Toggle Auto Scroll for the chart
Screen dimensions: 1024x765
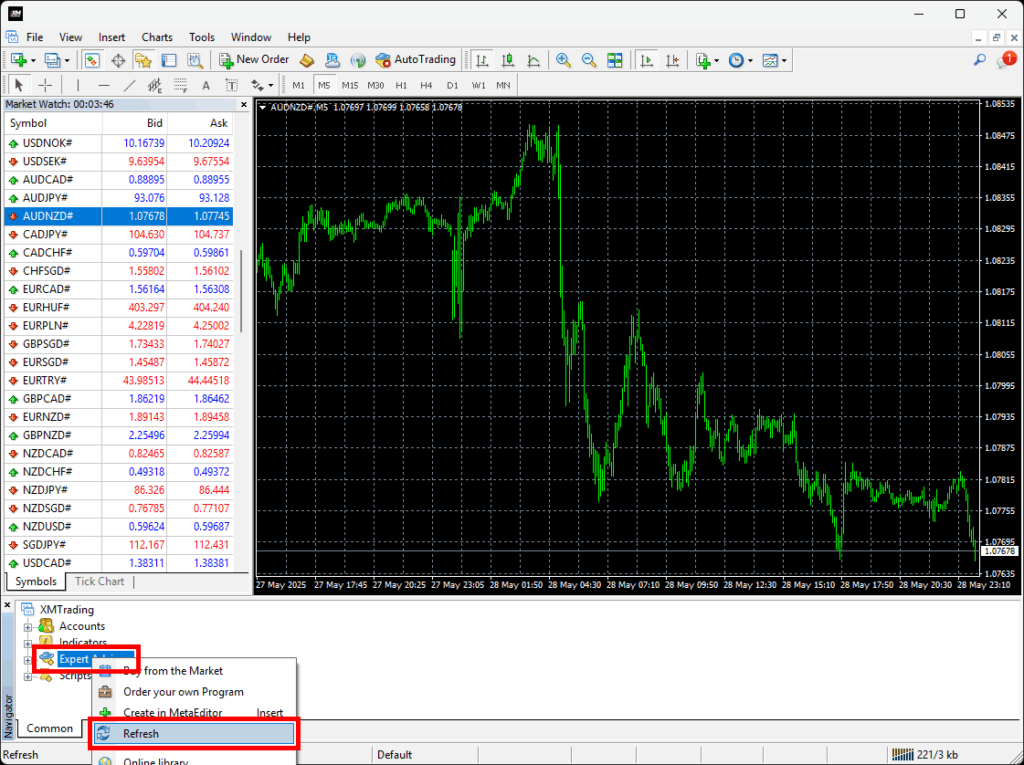647,60
